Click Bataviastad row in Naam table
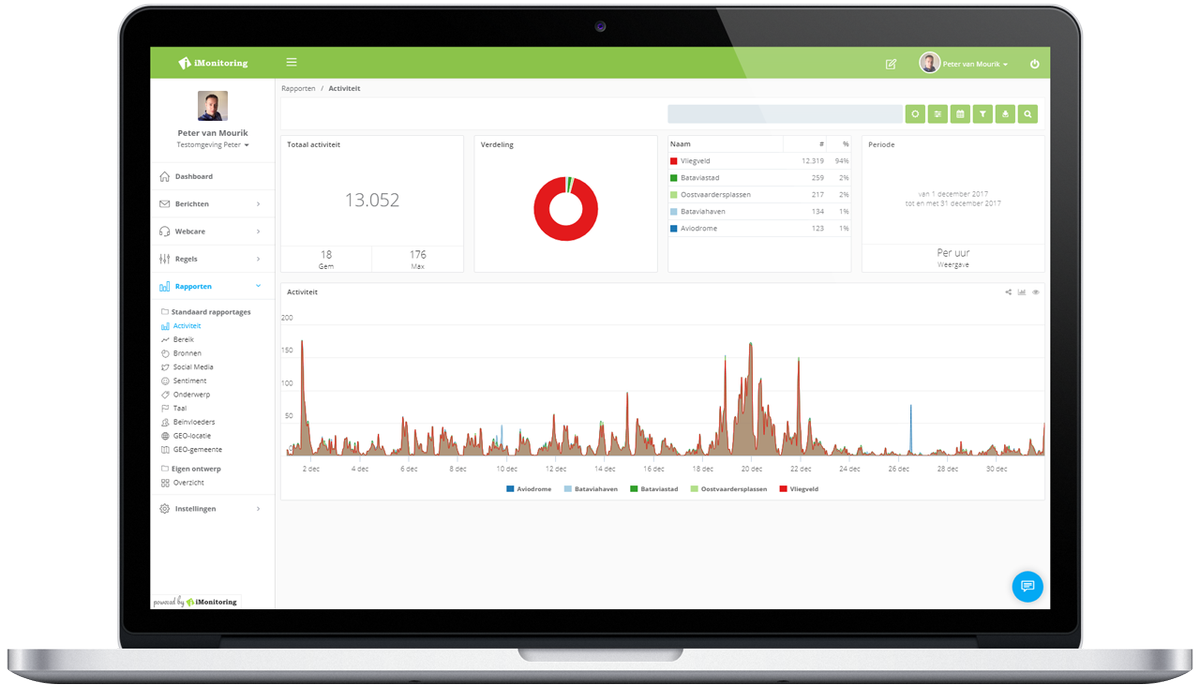This screenshot has height=687, width=1200. (759, 178)
